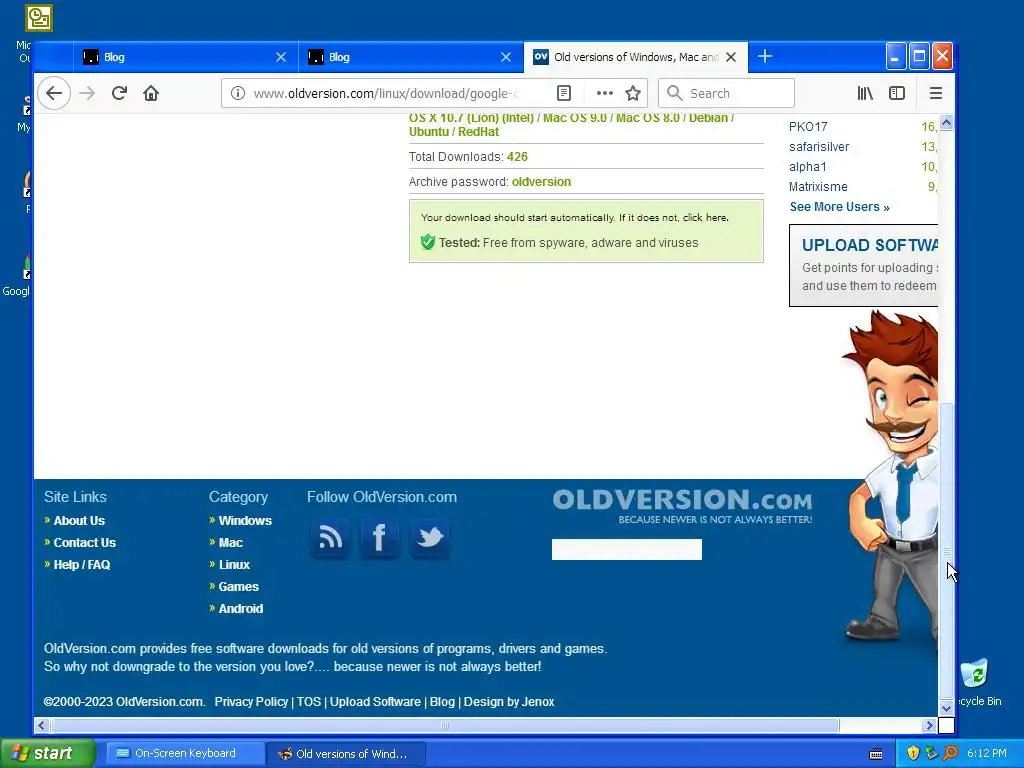Image resolution: width=1024 pixels, height=768 pixels.
Task: Click the OLDVERSION.COM footer logo
Action: (682, 505)
